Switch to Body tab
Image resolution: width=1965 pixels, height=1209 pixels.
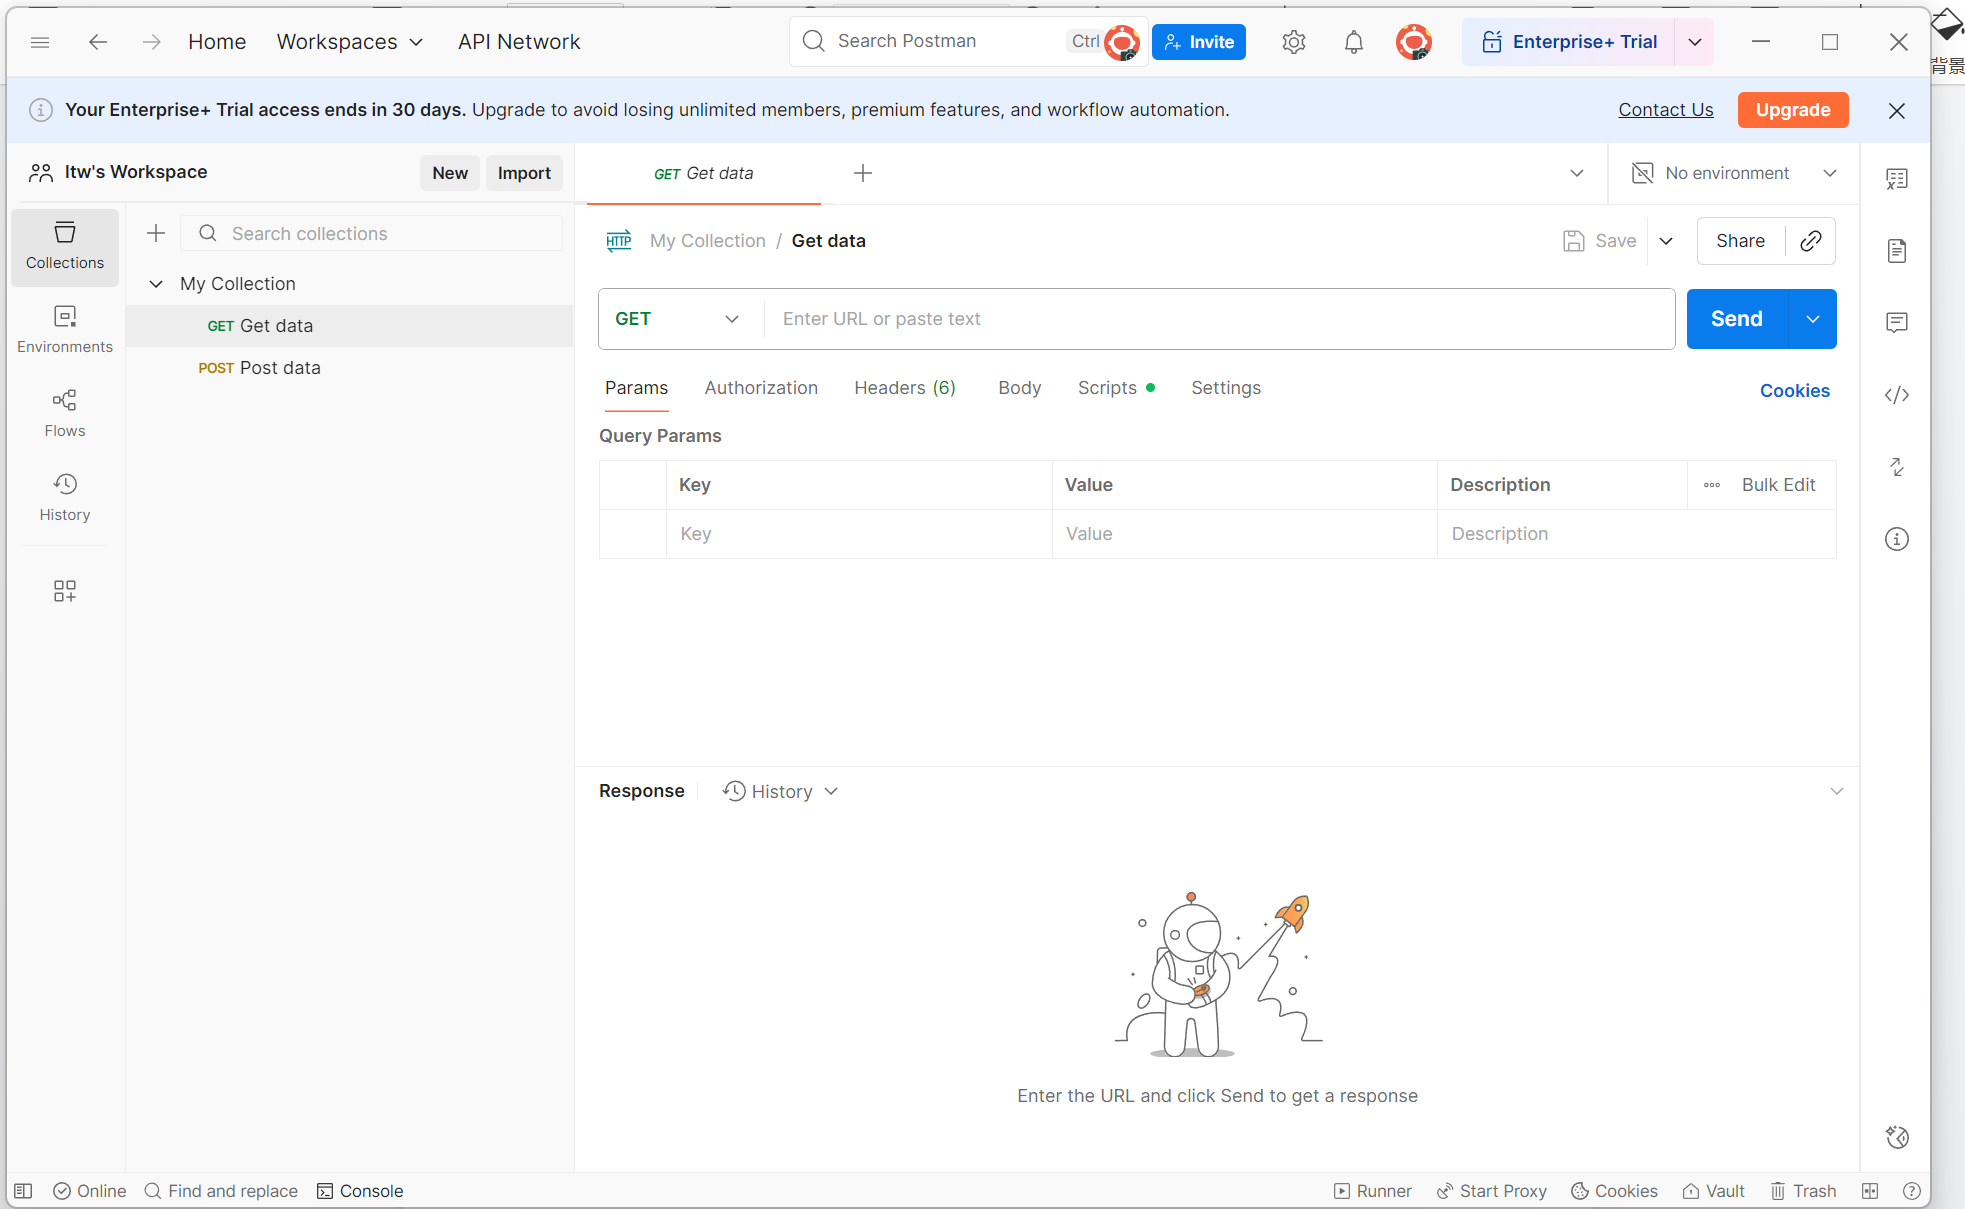click(1019, 388)
